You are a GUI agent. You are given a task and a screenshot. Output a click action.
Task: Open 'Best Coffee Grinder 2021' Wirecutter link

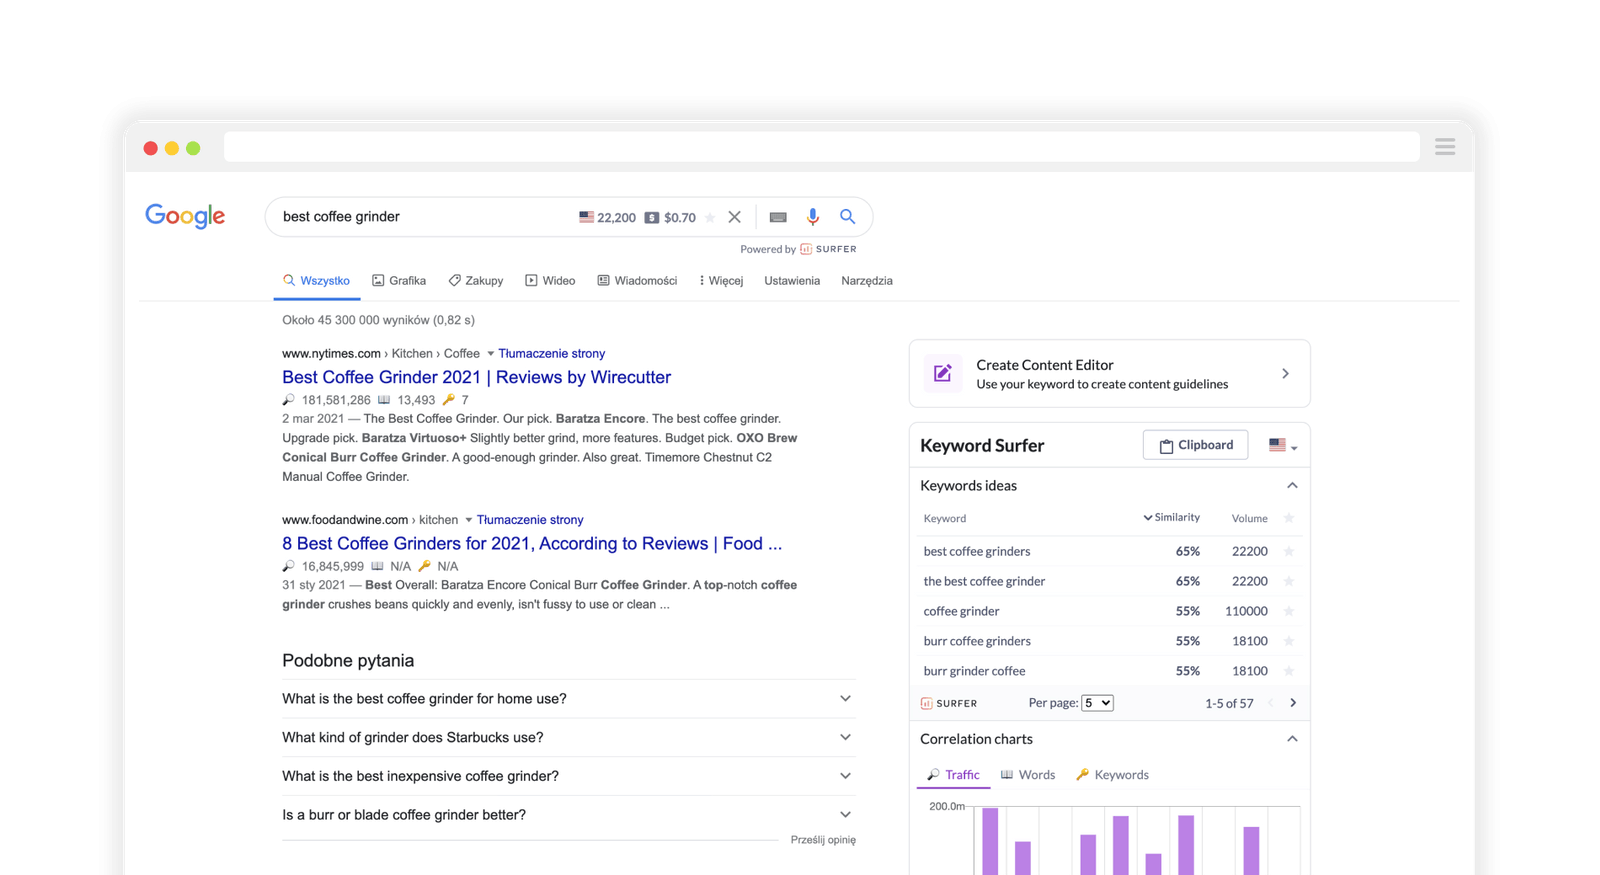click(x=476, y=377)
